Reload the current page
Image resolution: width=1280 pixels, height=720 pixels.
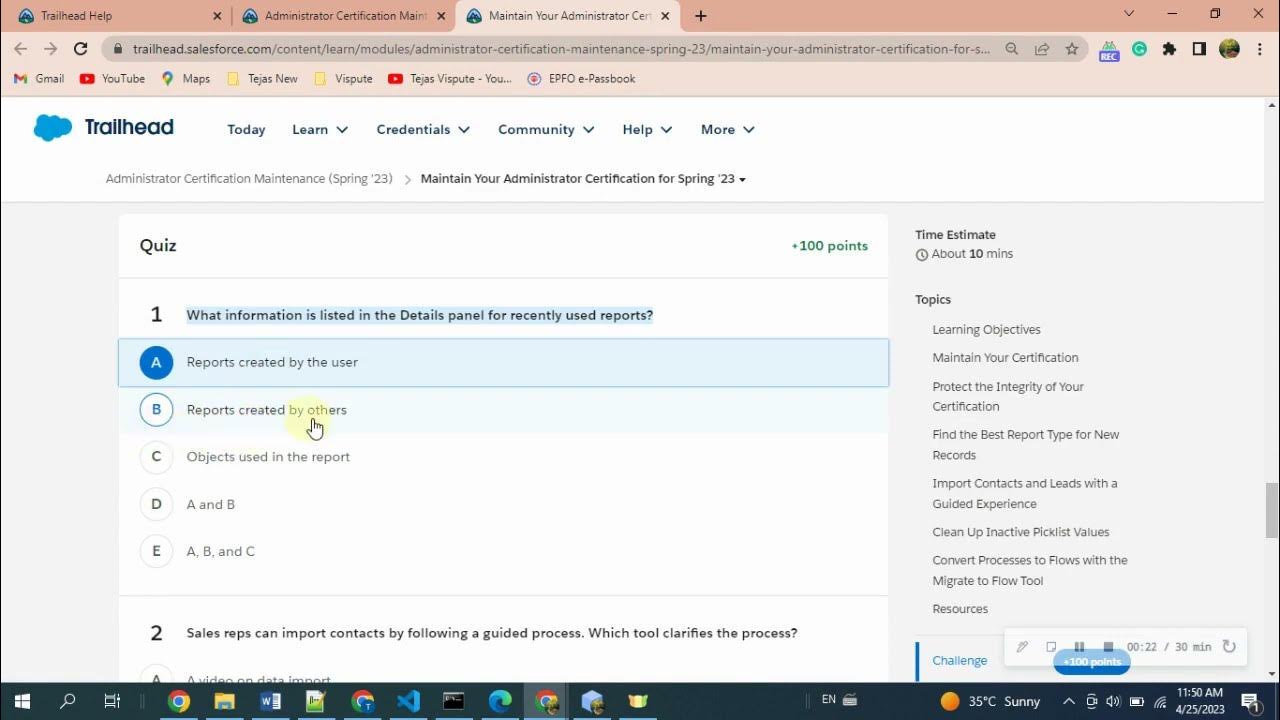(81, 48)
